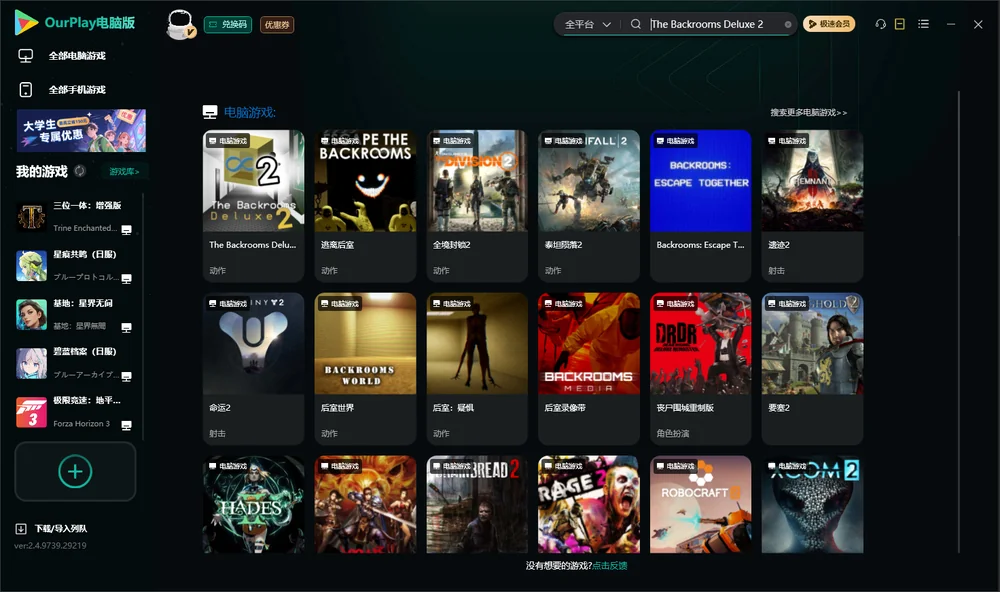This screenshot has height=592, width=1000.
Task: Click the refresh icon beside 我的游戏
Action: [80, 171]
